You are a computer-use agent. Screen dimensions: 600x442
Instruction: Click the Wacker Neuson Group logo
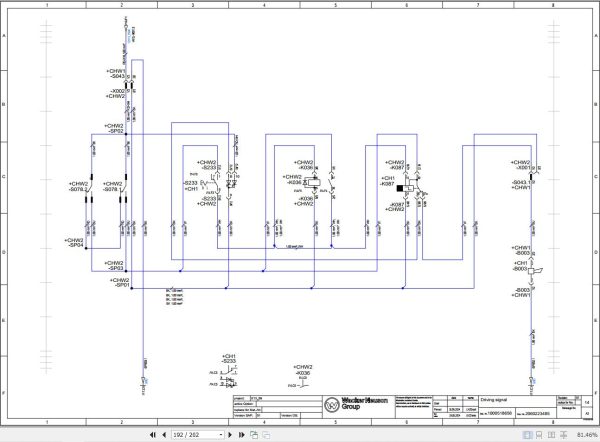click(356, 404)
